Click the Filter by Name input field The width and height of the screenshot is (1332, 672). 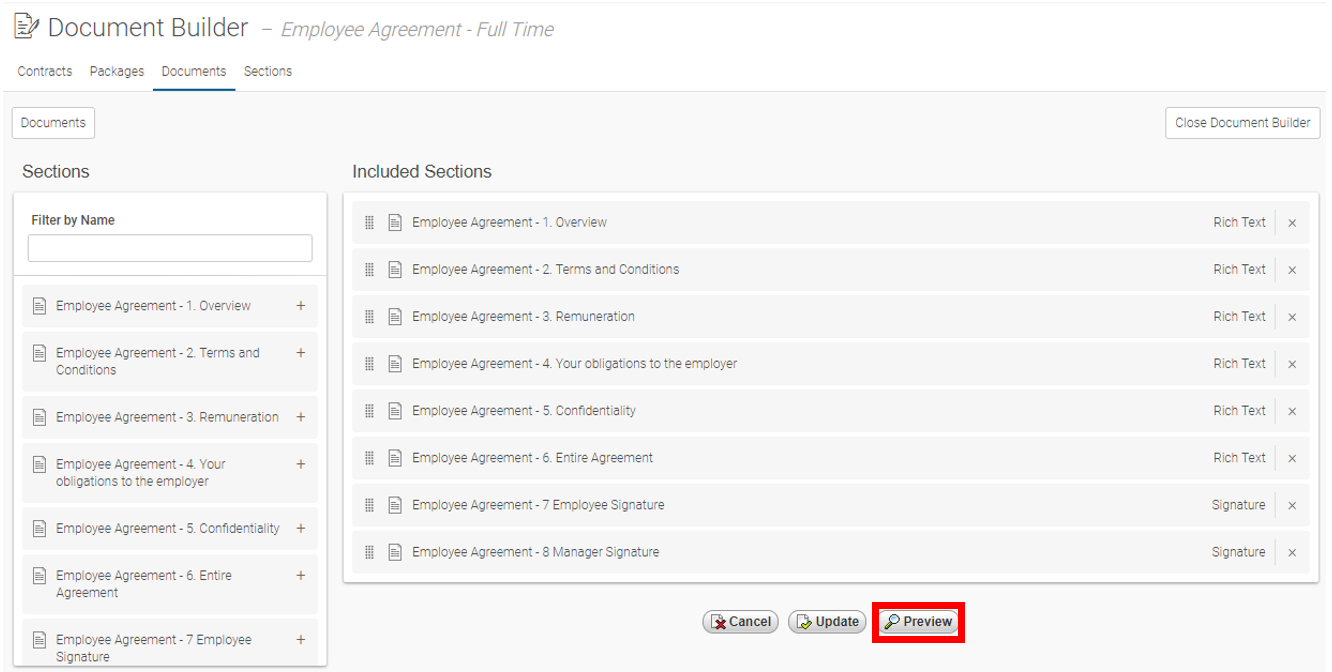tap(170, 248)
